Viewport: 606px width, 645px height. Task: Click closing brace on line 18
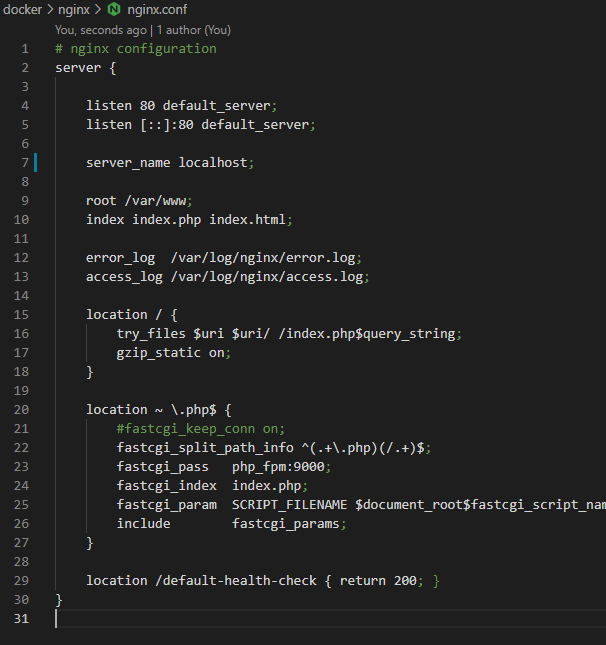point(90,372)
